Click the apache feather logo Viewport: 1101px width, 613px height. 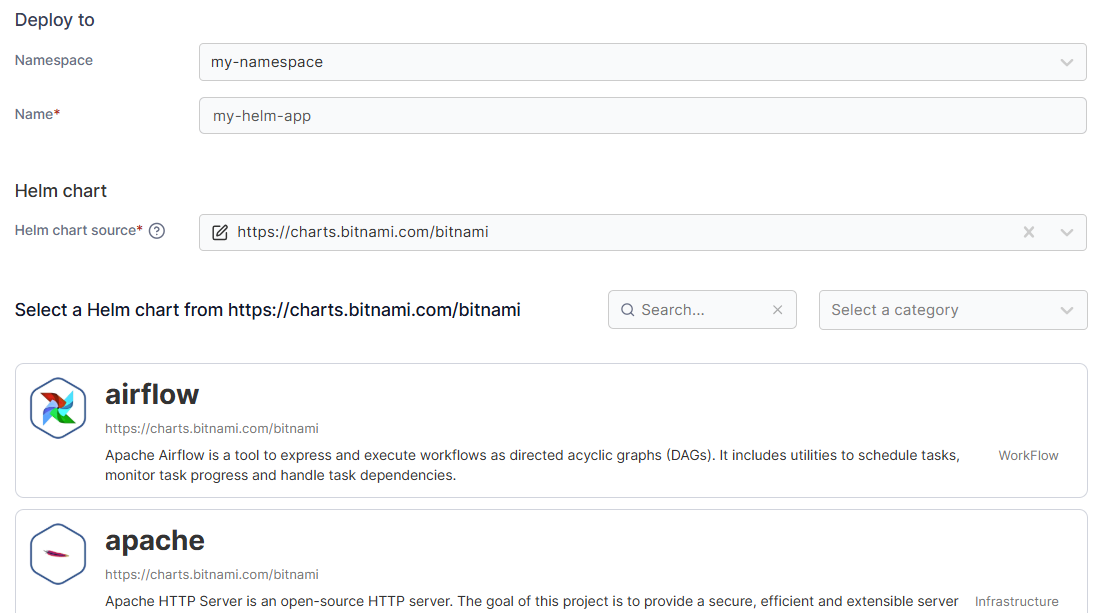[x=58, y=553]
